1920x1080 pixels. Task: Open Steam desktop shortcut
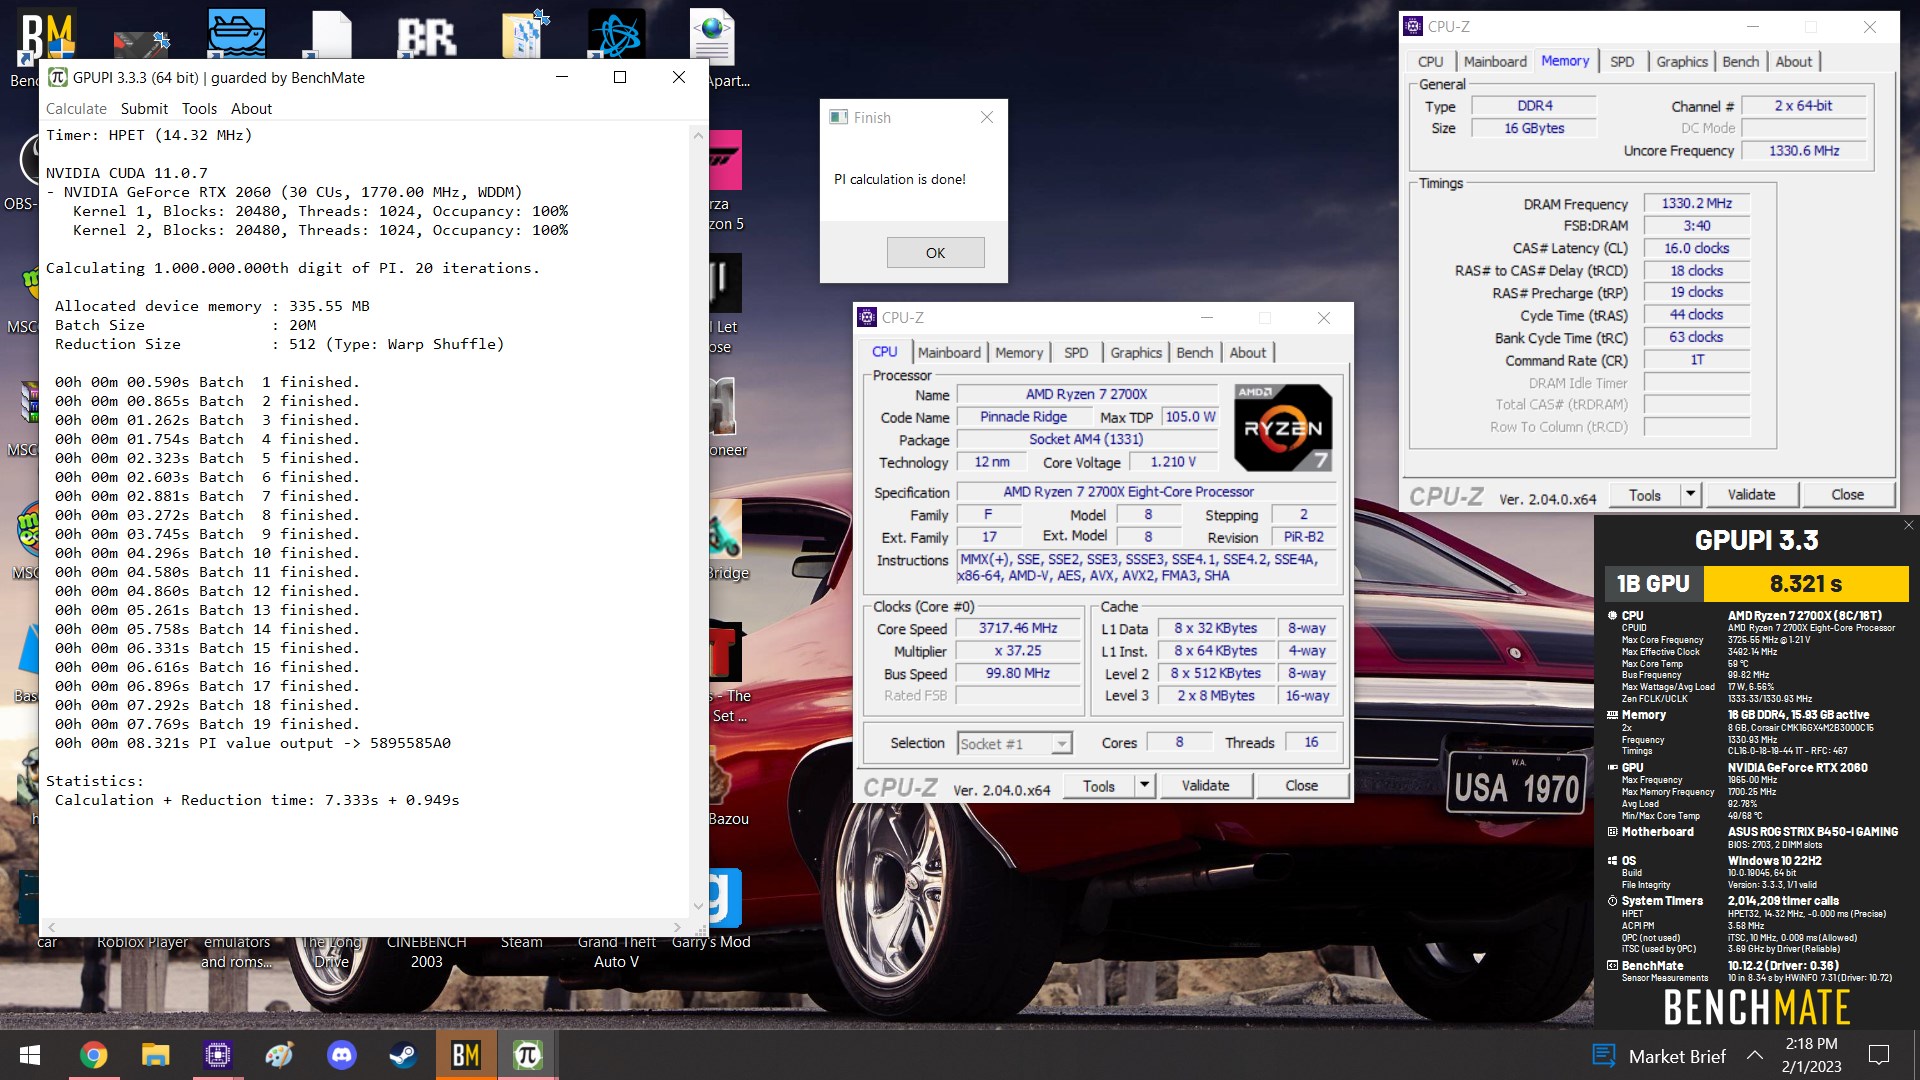(x=521, y=942)
